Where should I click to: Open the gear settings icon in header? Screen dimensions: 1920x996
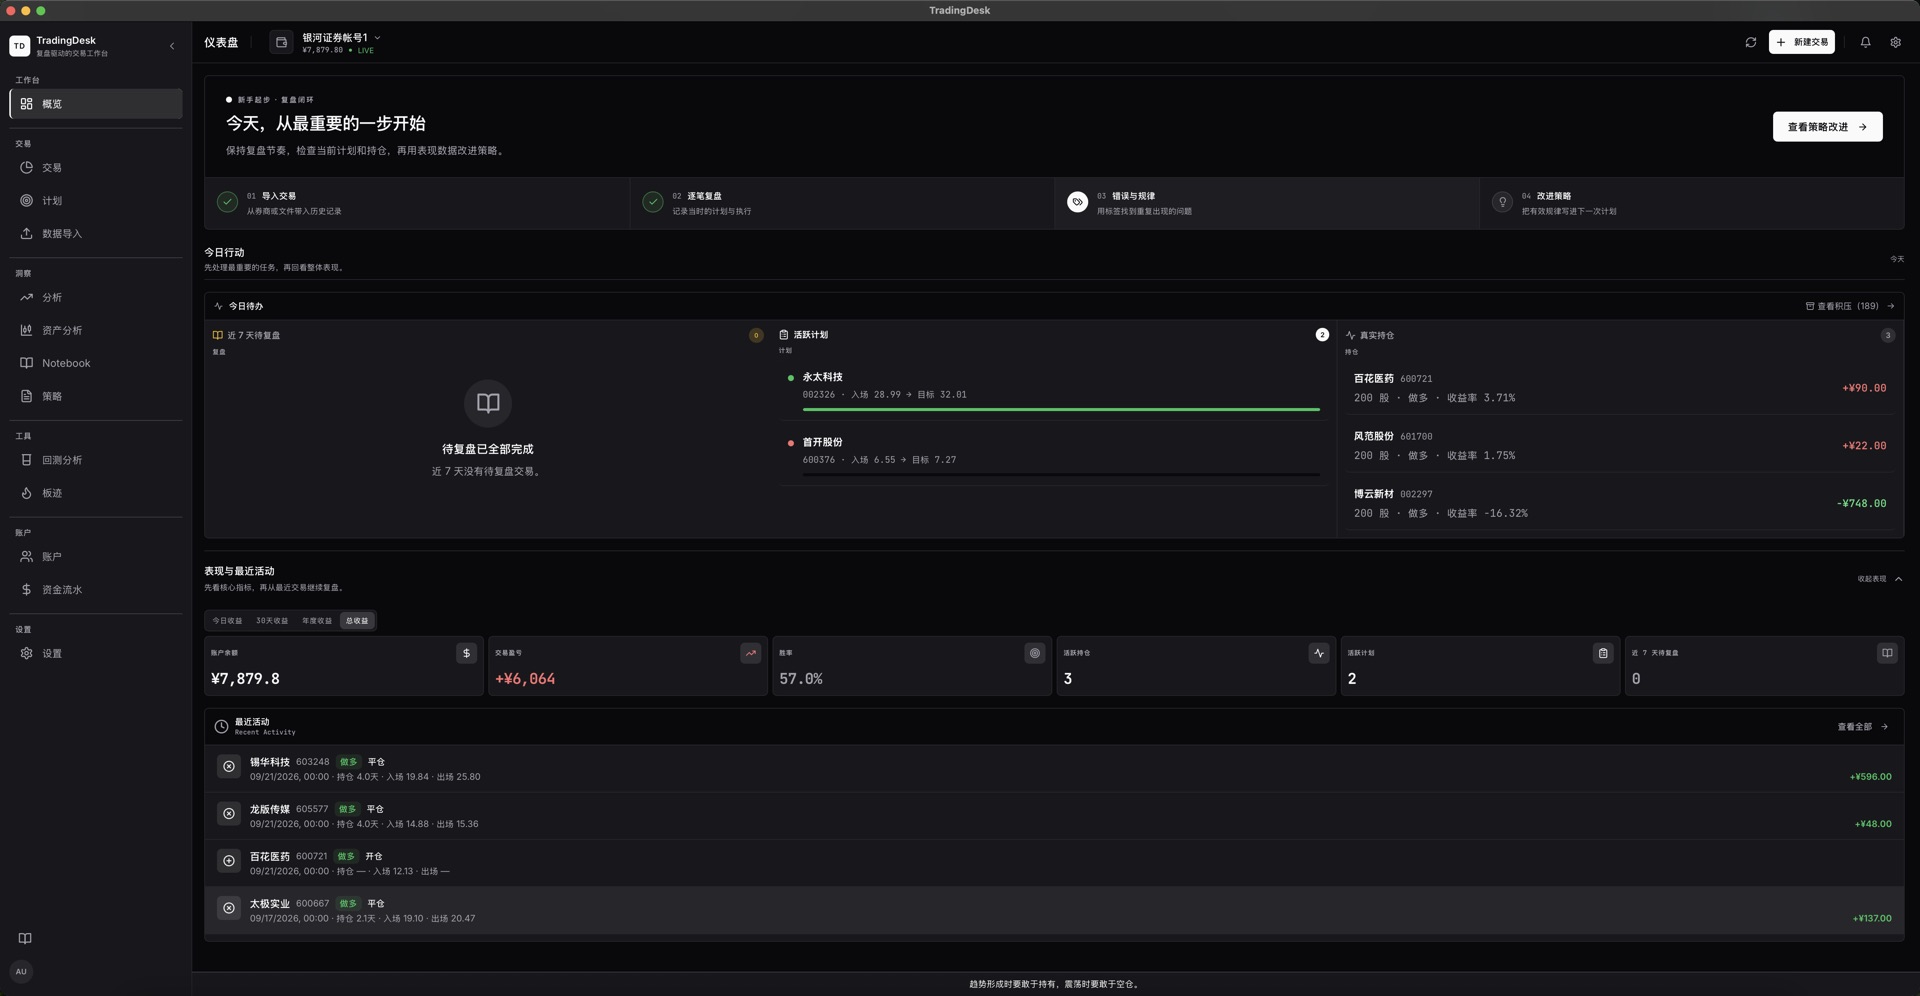(x=1895, y=43)
